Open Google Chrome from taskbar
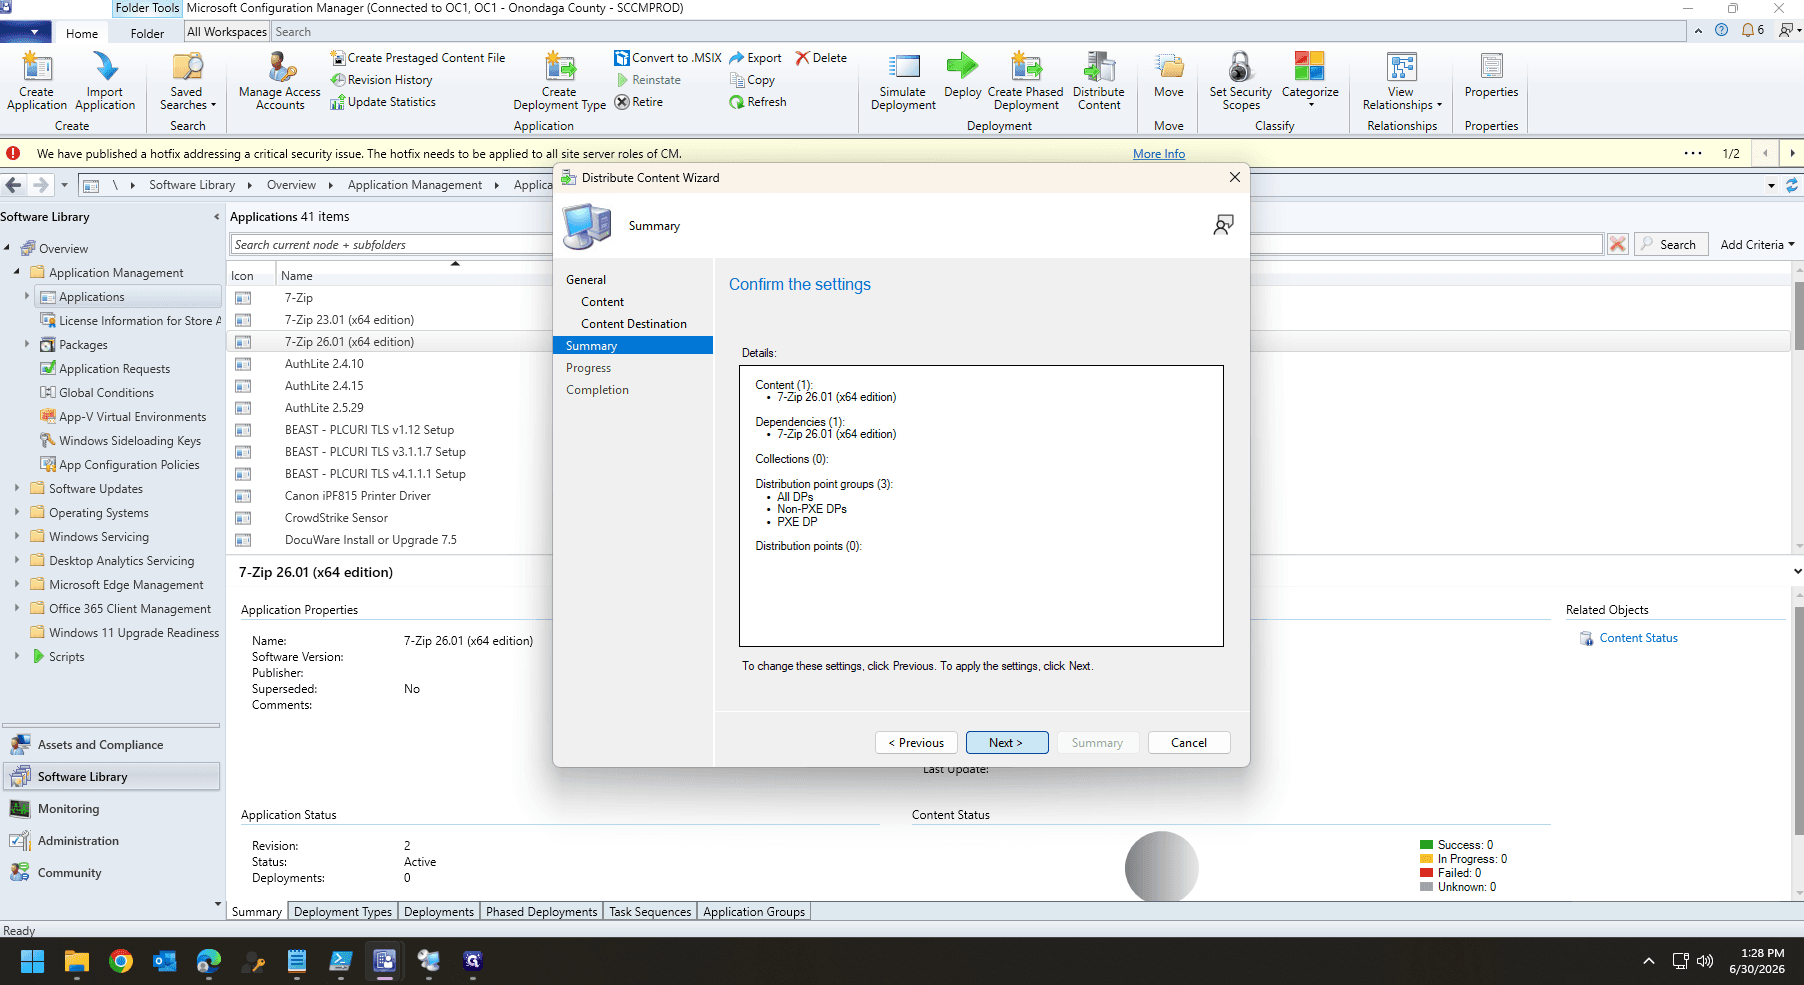The height and width of the screenshot is (985, 1804). (121, 961)
